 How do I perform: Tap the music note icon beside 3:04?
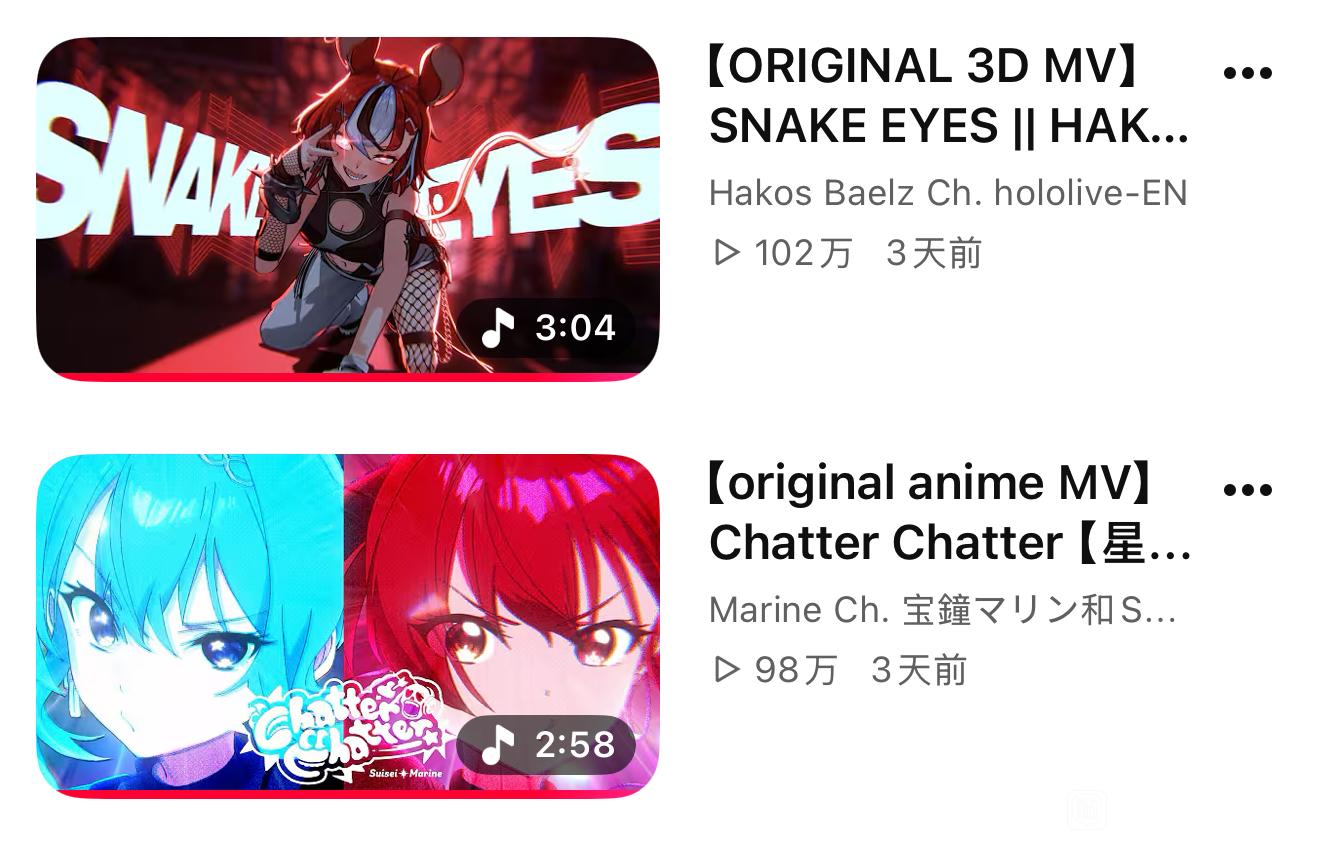[x=498, y=327]
